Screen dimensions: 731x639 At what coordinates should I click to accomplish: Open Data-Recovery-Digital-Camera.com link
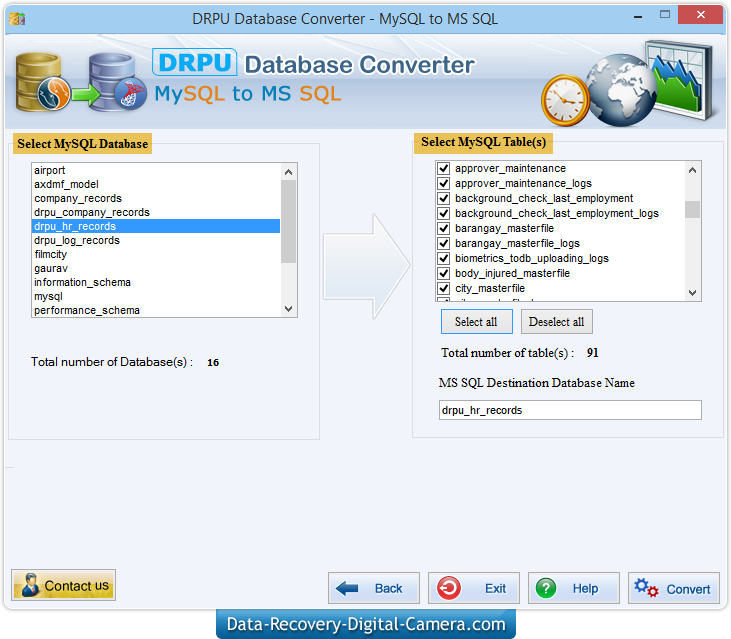click(366, 624)
